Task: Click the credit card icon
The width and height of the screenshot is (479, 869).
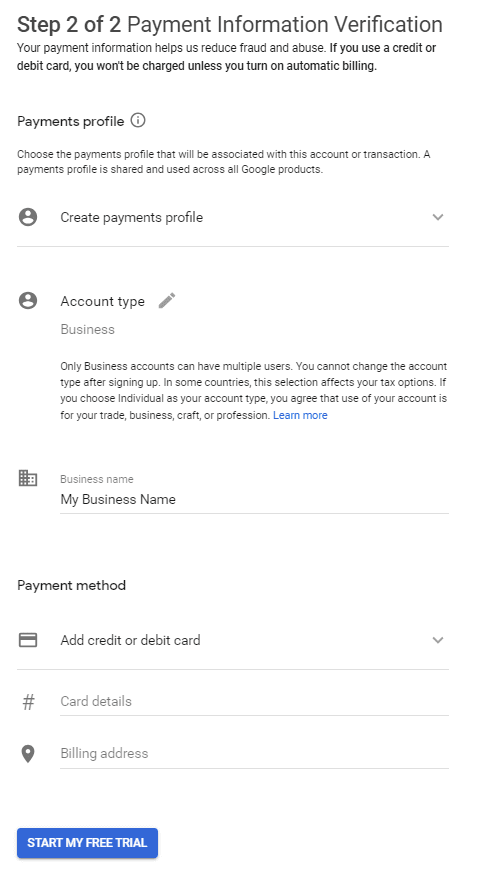Action: [x=28, y=640]
